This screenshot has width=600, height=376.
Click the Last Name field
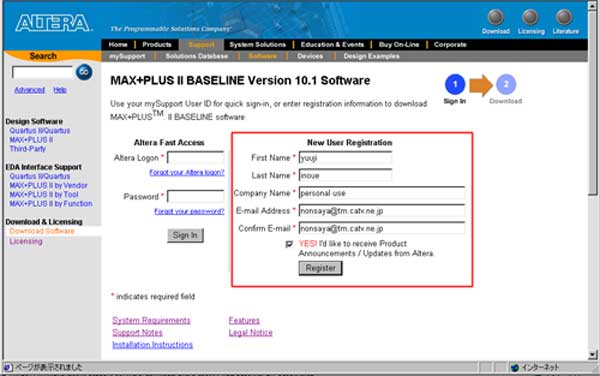(x=345, y=176)
